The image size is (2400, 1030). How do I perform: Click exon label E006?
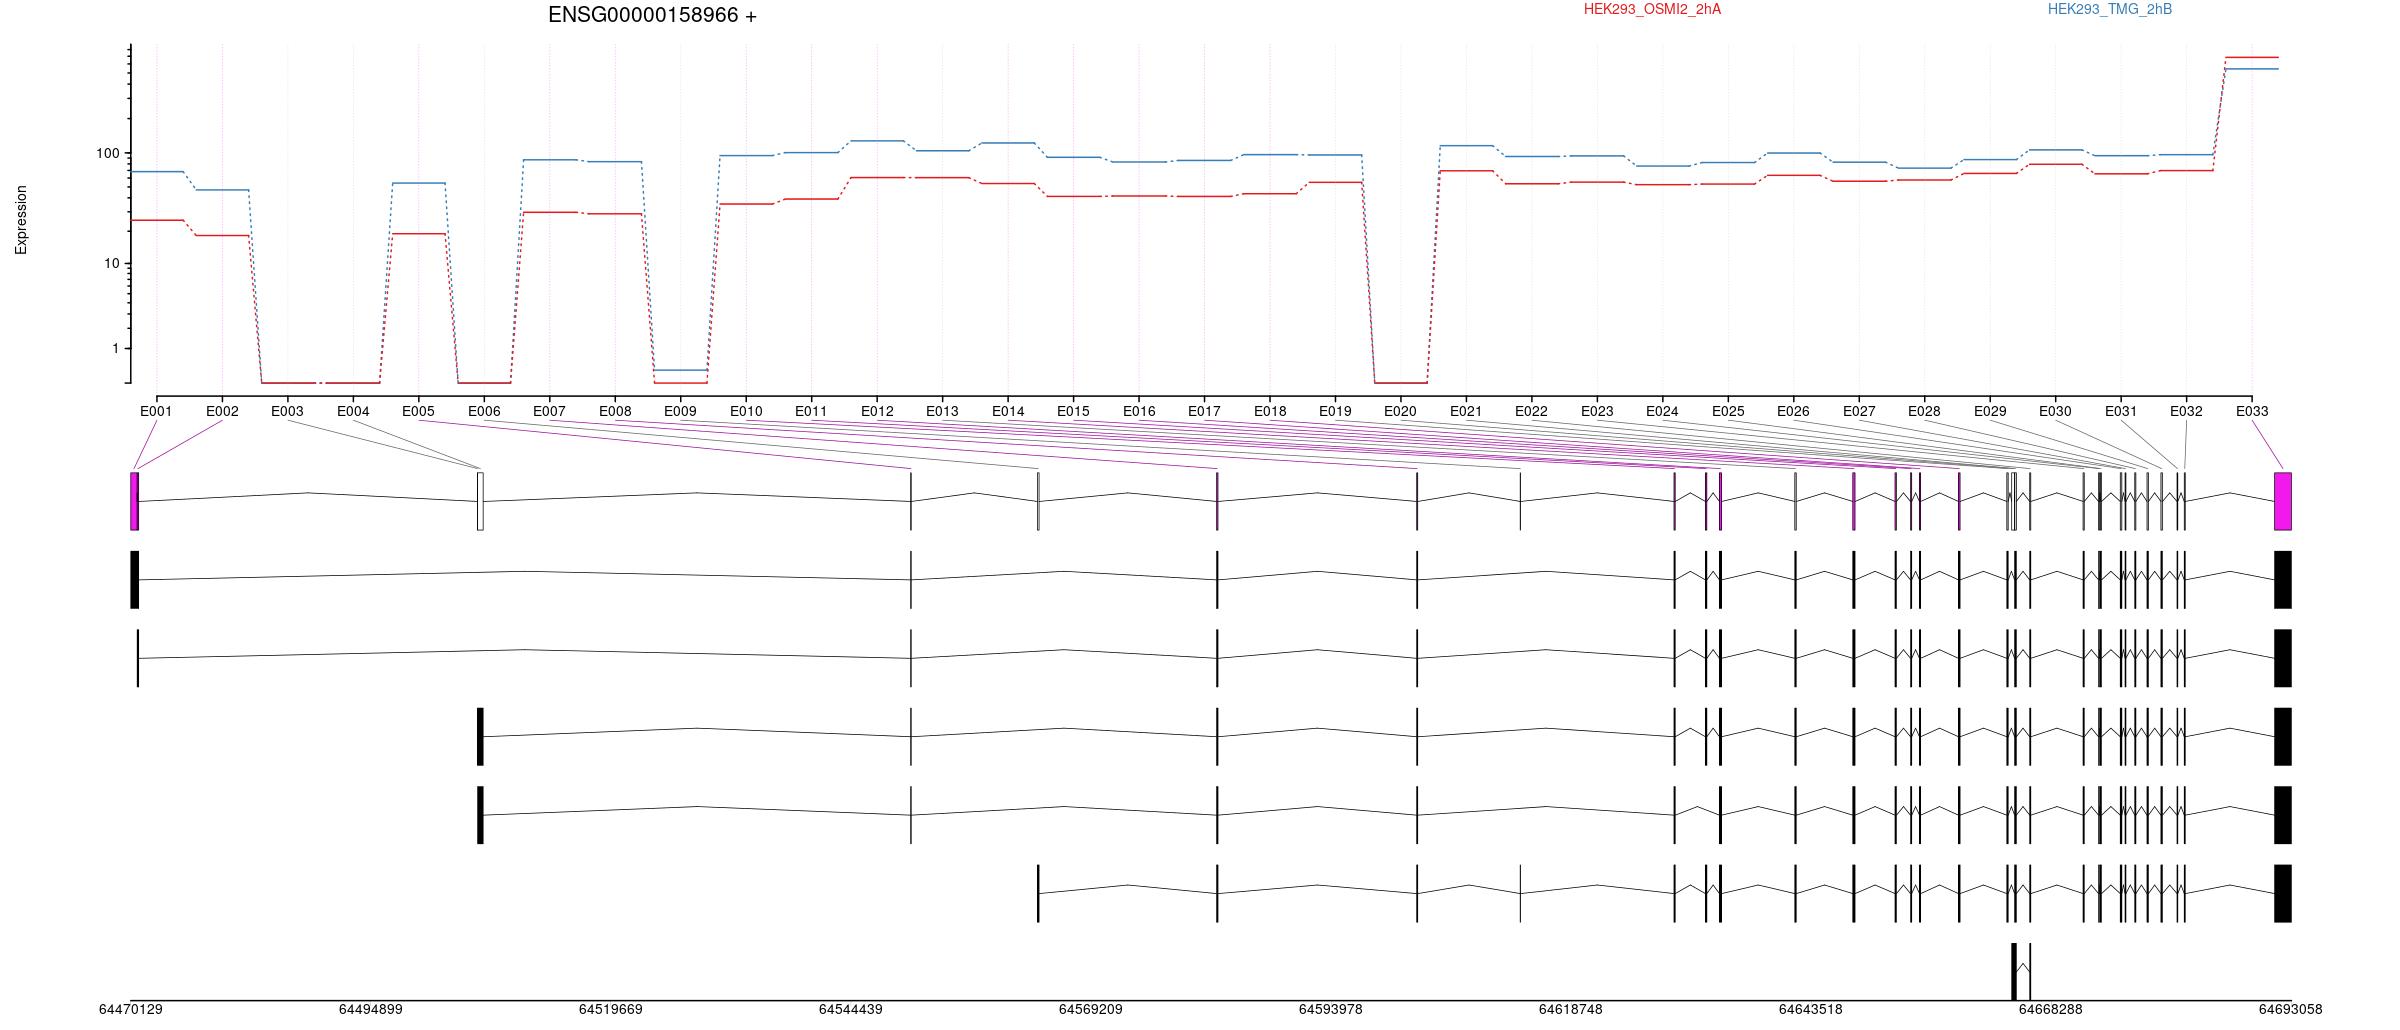tap(484, 411)
